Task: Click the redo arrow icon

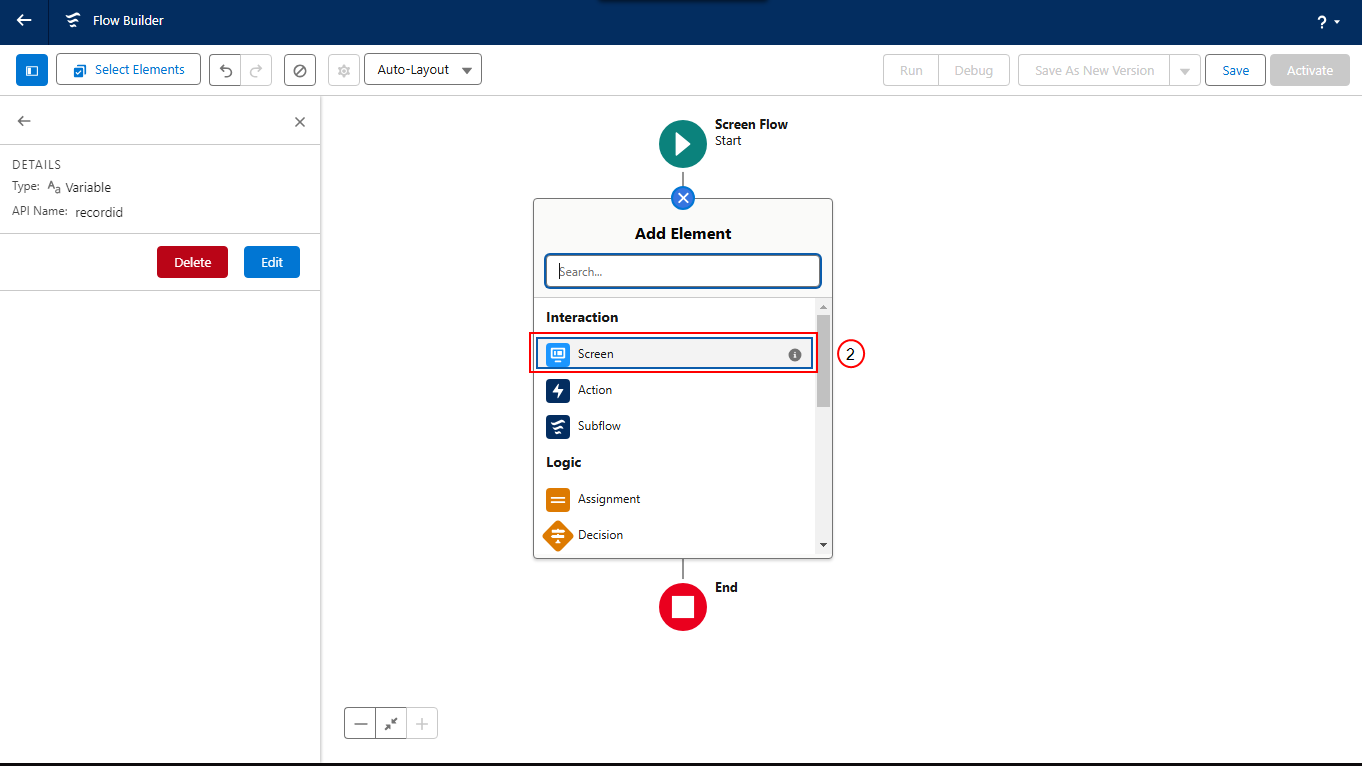Action: (256, 70)
